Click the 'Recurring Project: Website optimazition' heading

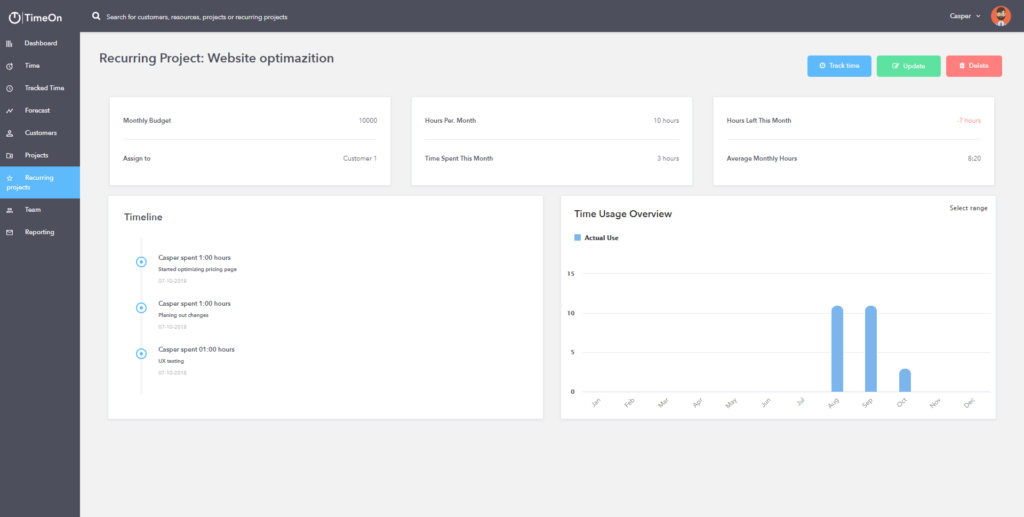(216, 58)
